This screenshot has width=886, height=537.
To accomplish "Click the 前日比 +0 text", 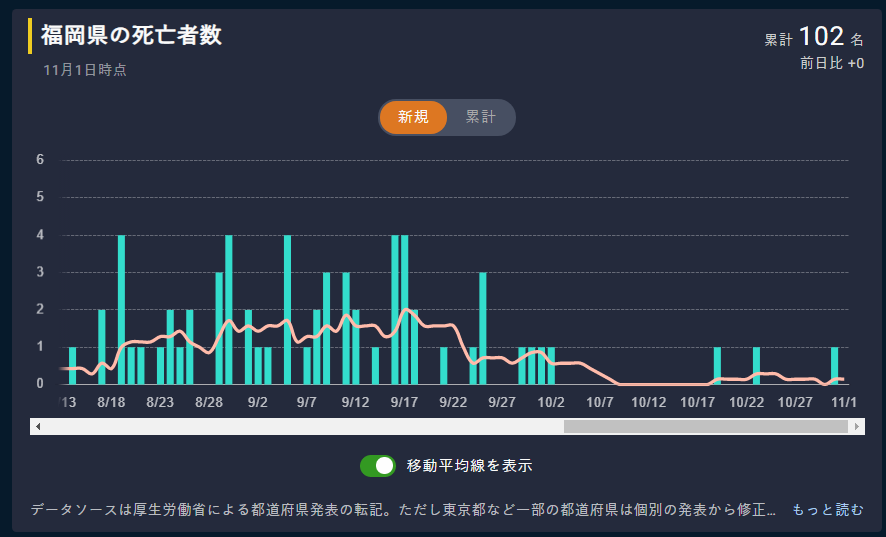I will click(x=832, y=63).
